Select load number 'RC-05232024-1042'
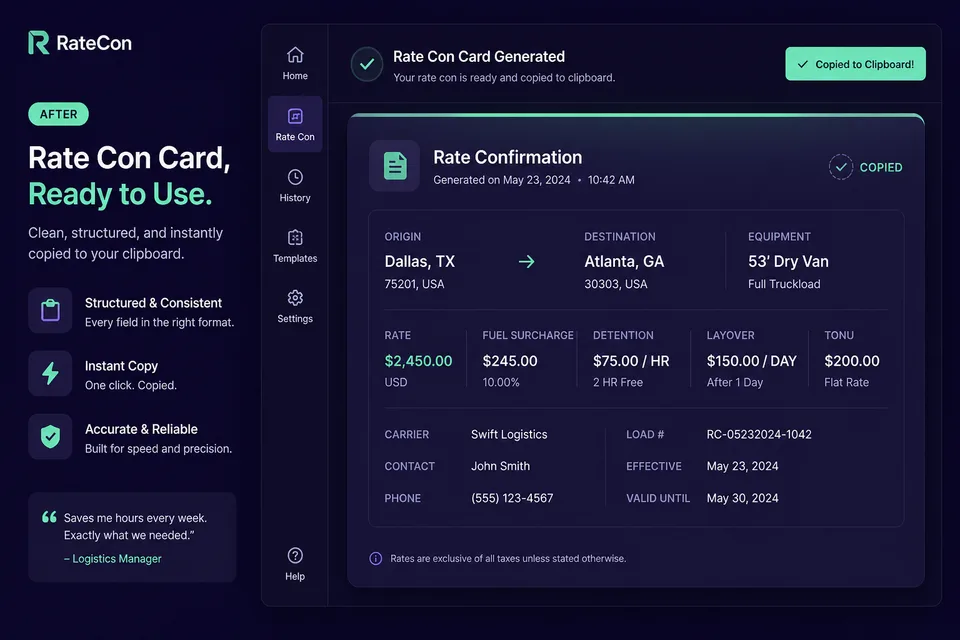Viewport: 960px width, 640px height. tap(759, 434)
